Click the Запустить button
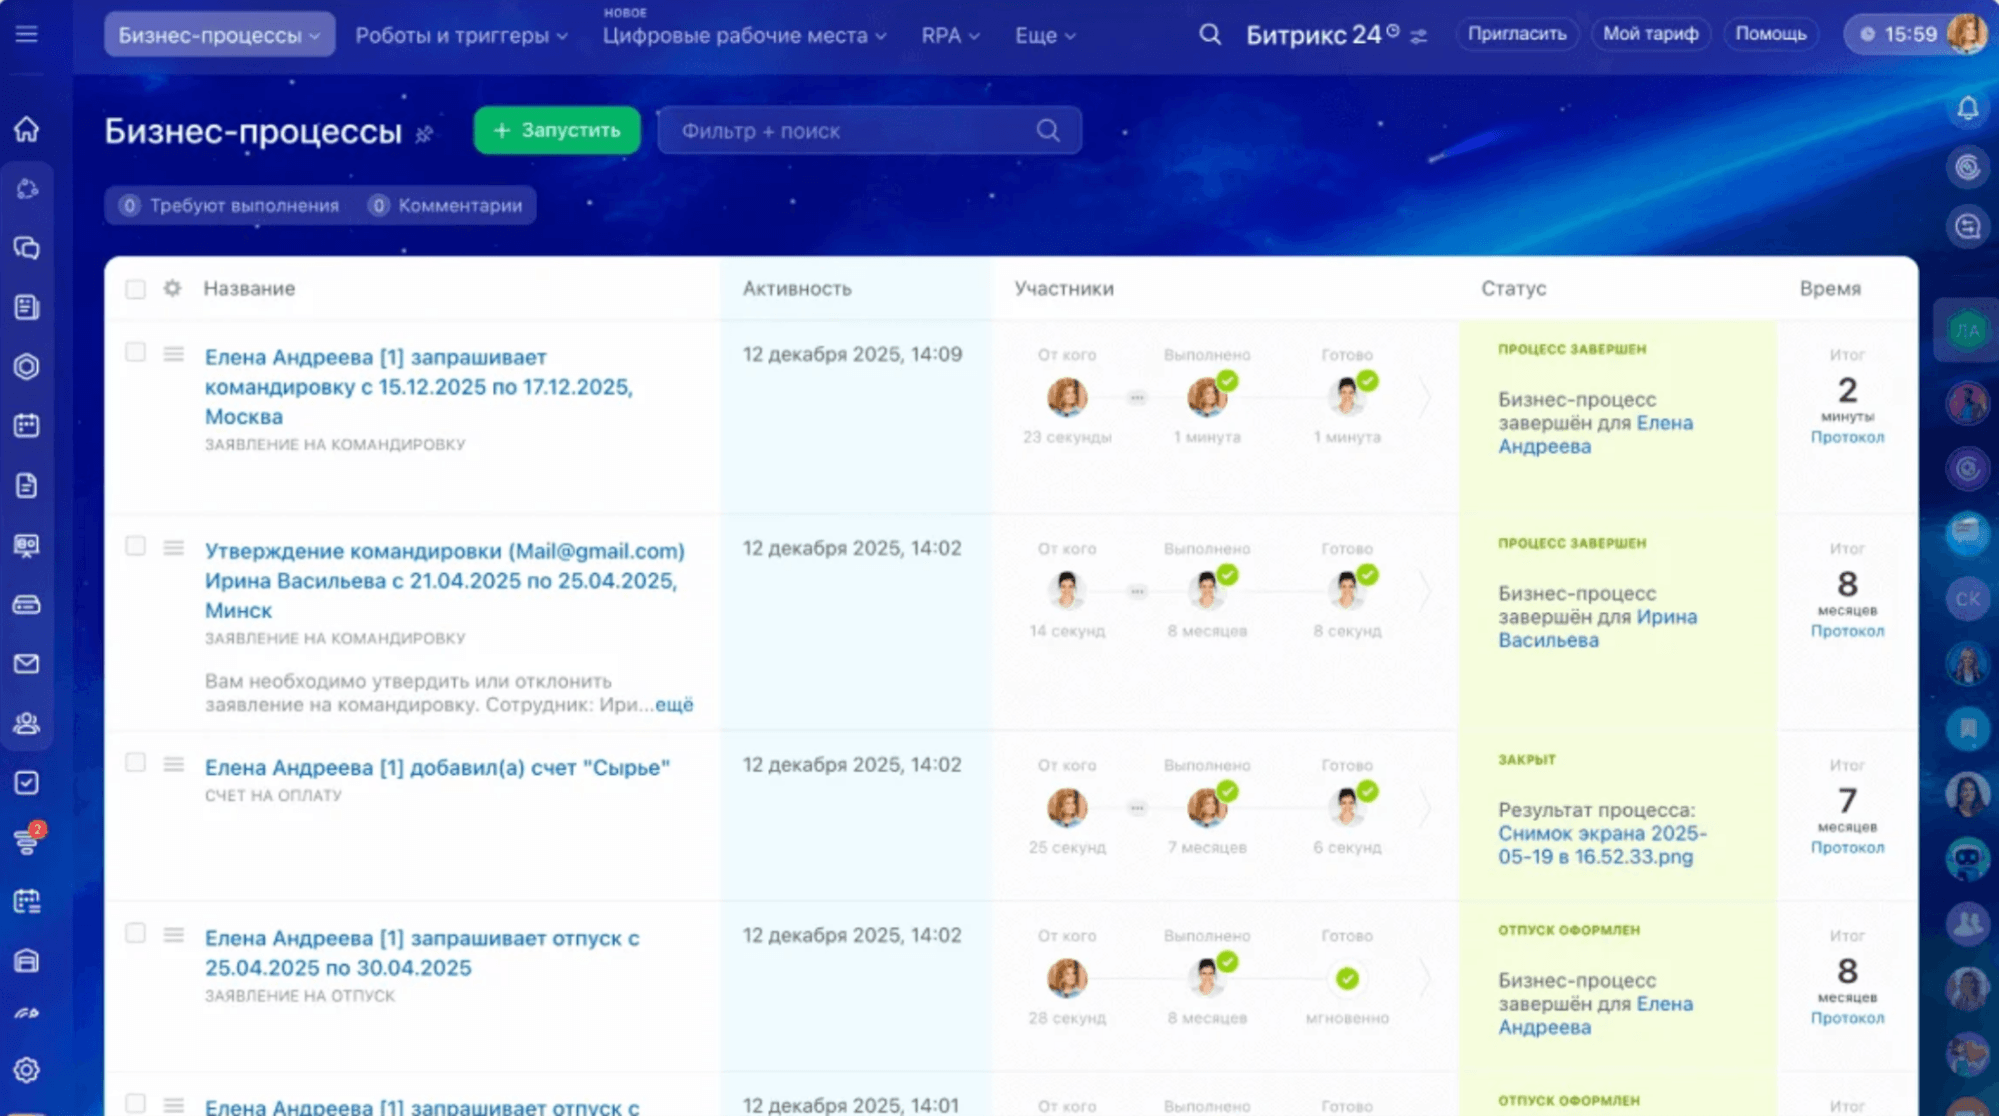1999x1116 pixels. [x=557, y=130]
